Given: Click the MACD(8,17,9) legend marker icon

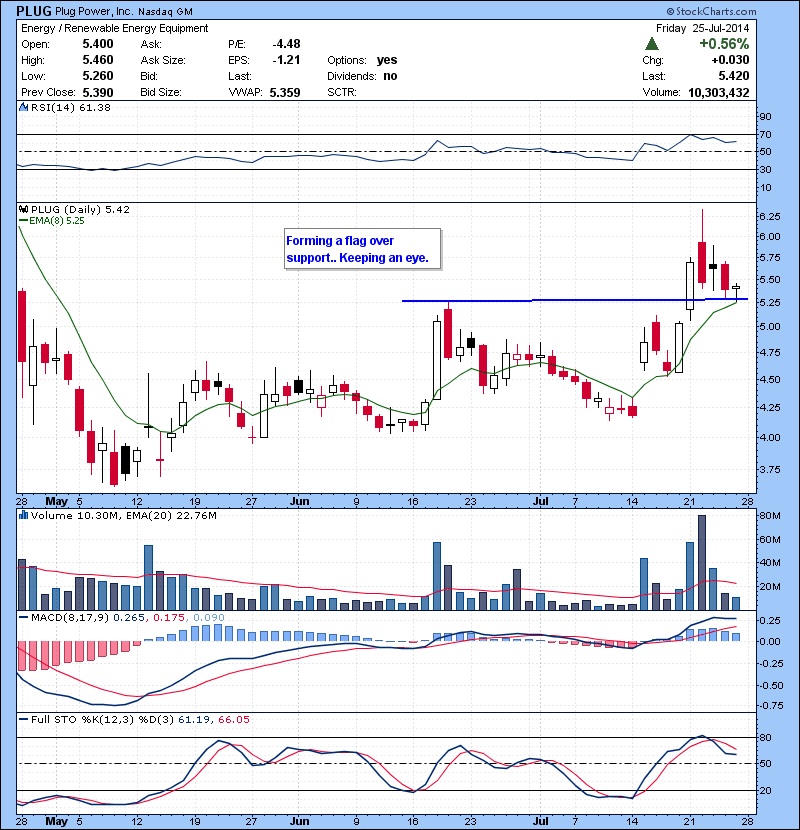Looking at the screenshot, I should (x=24, y=617).
